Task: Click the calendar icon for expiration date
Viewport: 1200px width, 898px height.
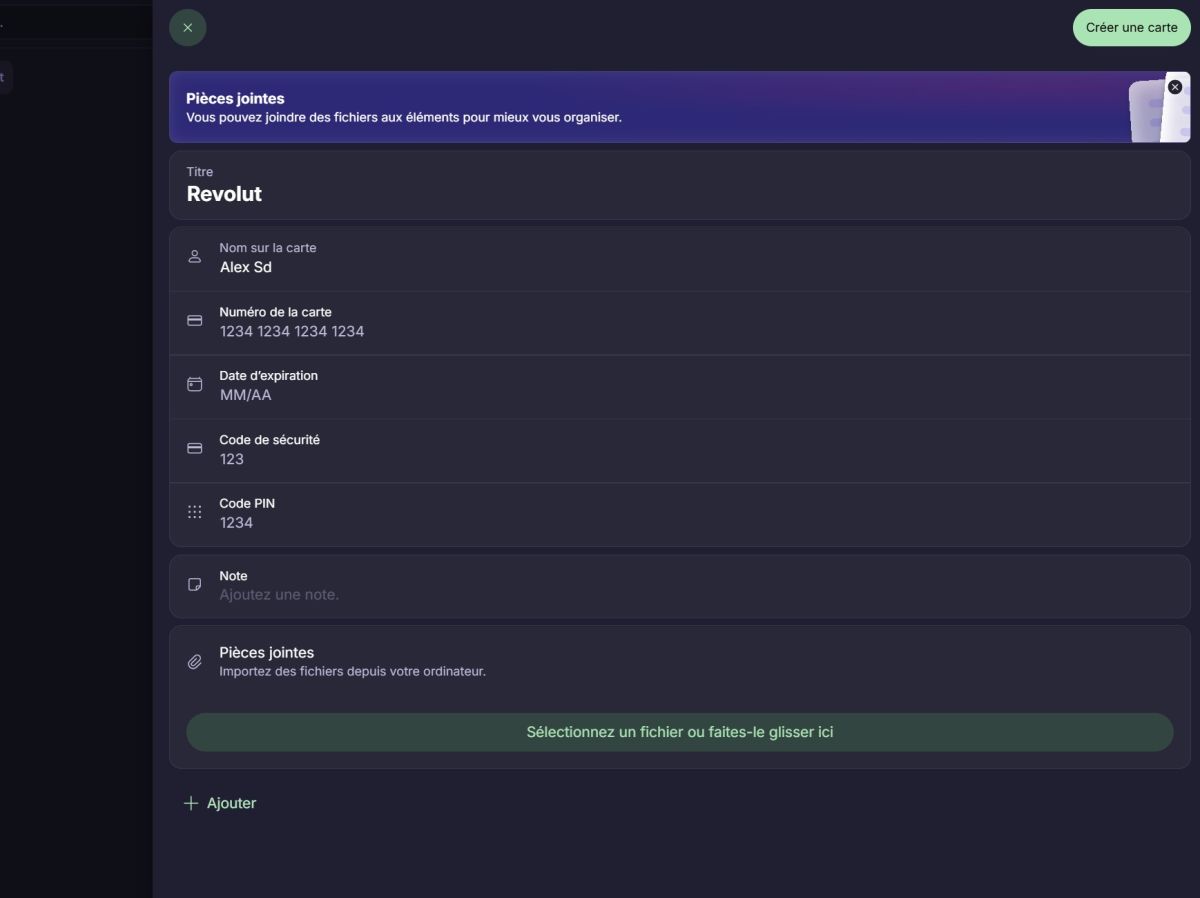Action: tap(195, 385)
